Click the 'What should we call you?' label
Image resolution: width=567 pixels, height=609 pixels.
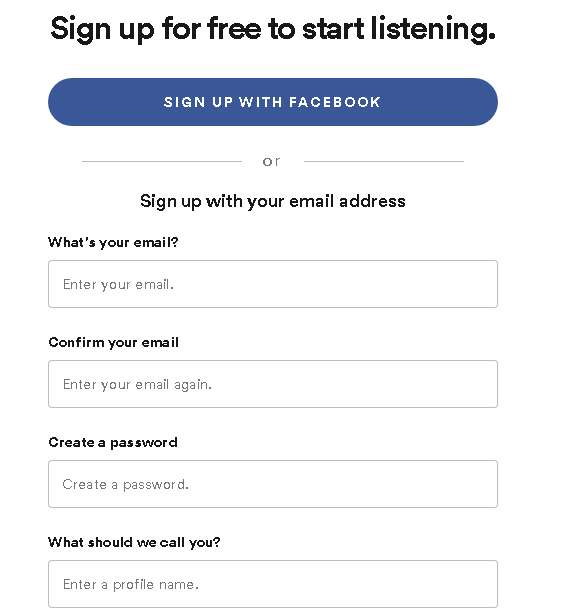(x=134, y=542)
